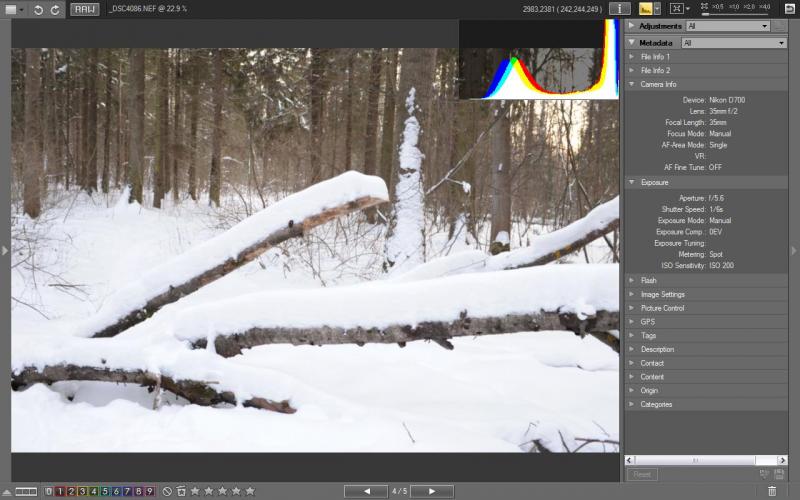The width and height of the screenshot is (800, 500).
Task: Toggle the image information (i) button
Action: pyautogui.click(x=619, y=9)
